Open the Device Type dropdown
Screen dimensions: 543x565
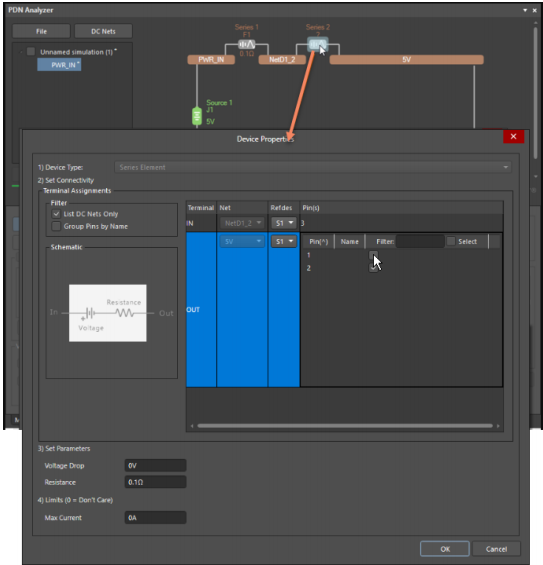313,167
